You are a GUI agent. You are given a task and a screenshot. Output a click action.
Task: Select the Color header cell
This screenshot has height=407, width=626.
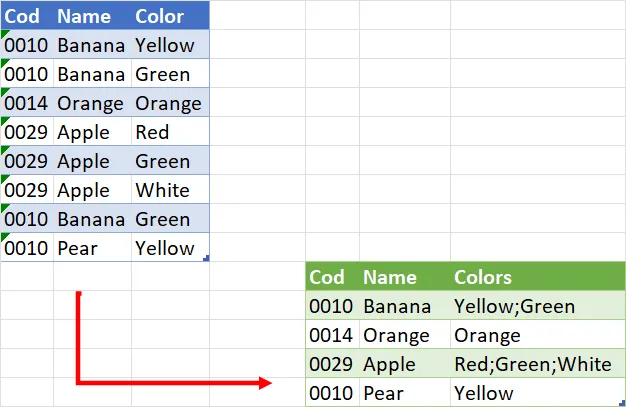point(159,16)
